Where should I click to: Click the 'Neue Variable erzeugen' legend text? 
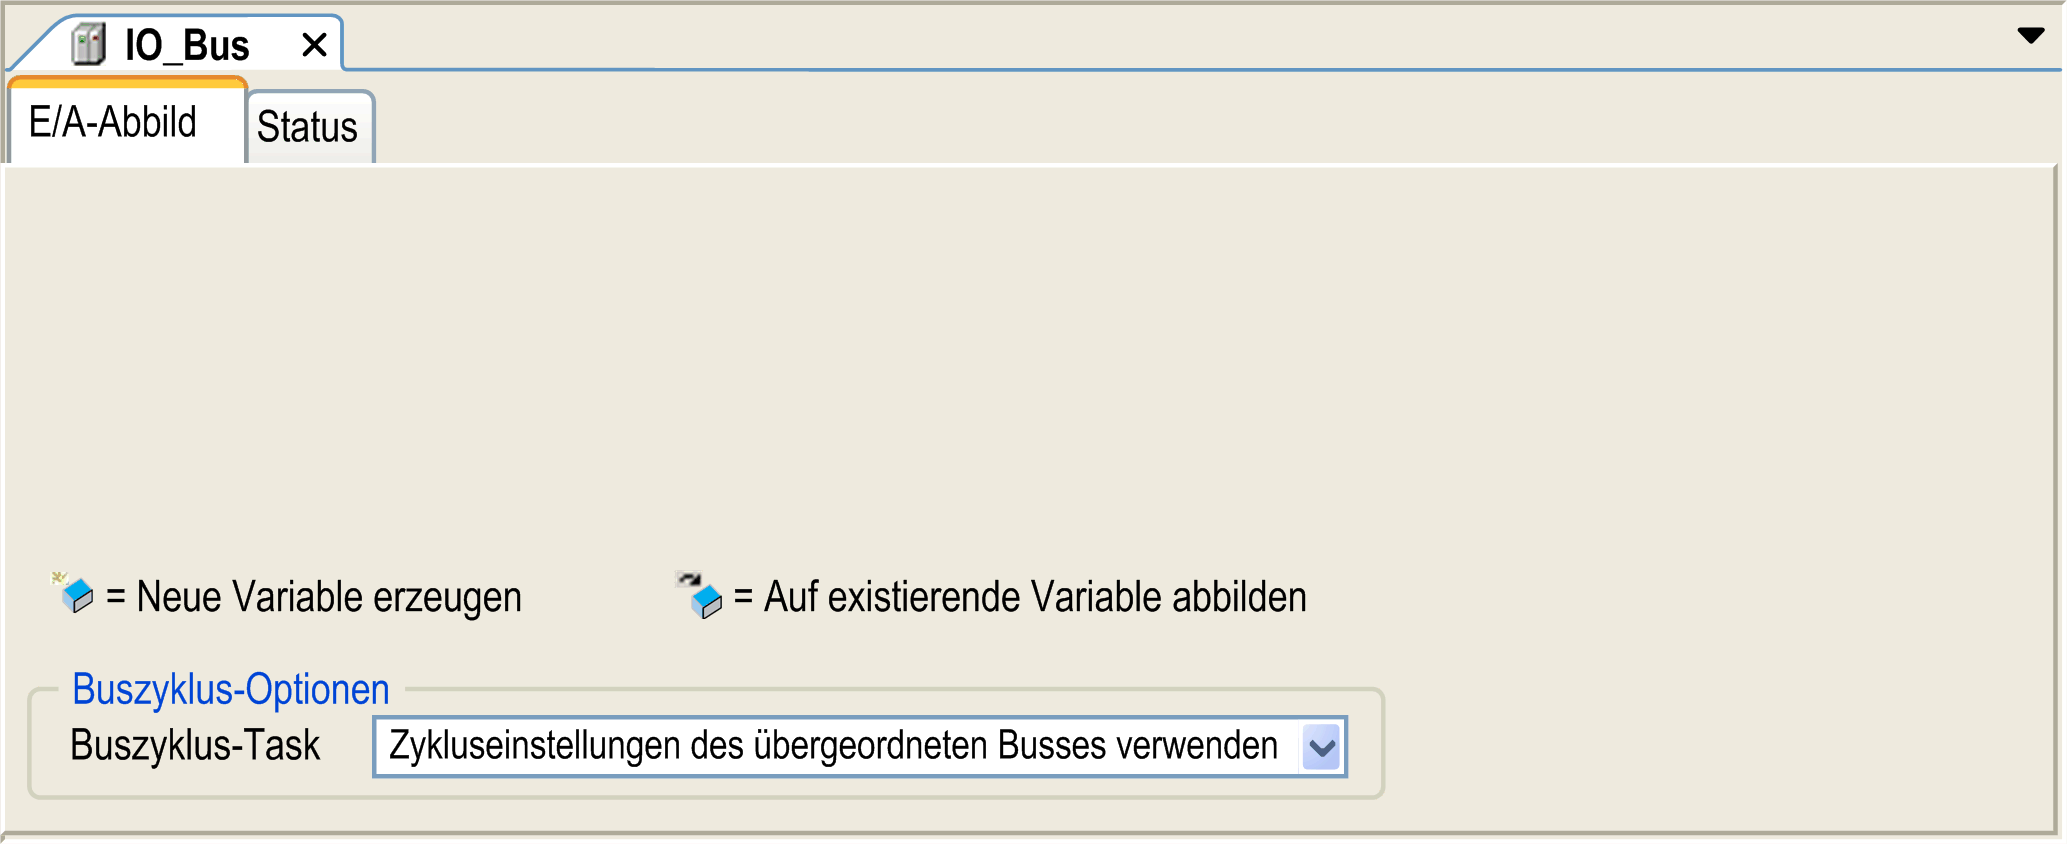coord(329,597)
